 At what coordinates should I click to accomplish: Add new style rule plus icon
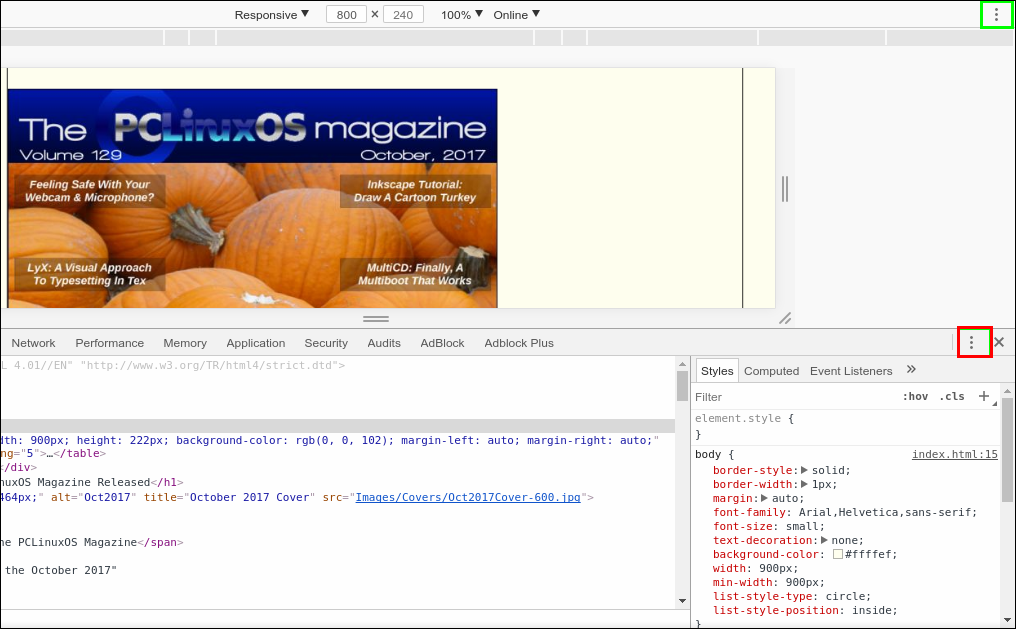tap(984, 396)
